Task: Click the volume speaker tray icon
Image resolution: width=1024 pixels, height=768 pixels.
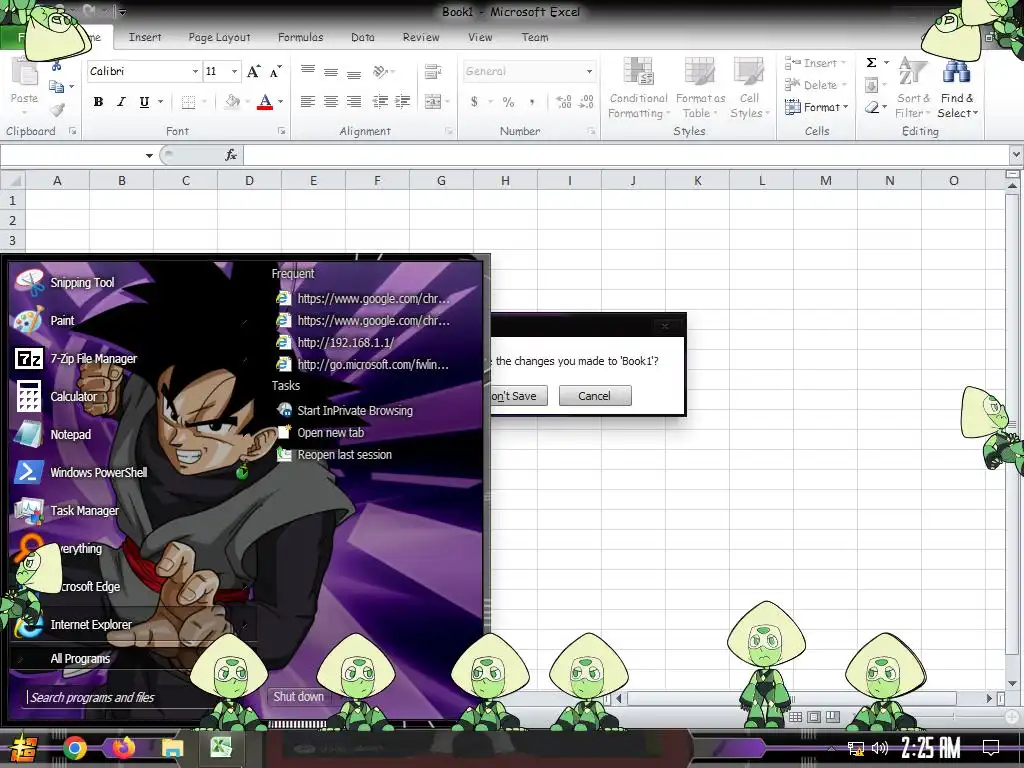Action: (x=880, y=748)
